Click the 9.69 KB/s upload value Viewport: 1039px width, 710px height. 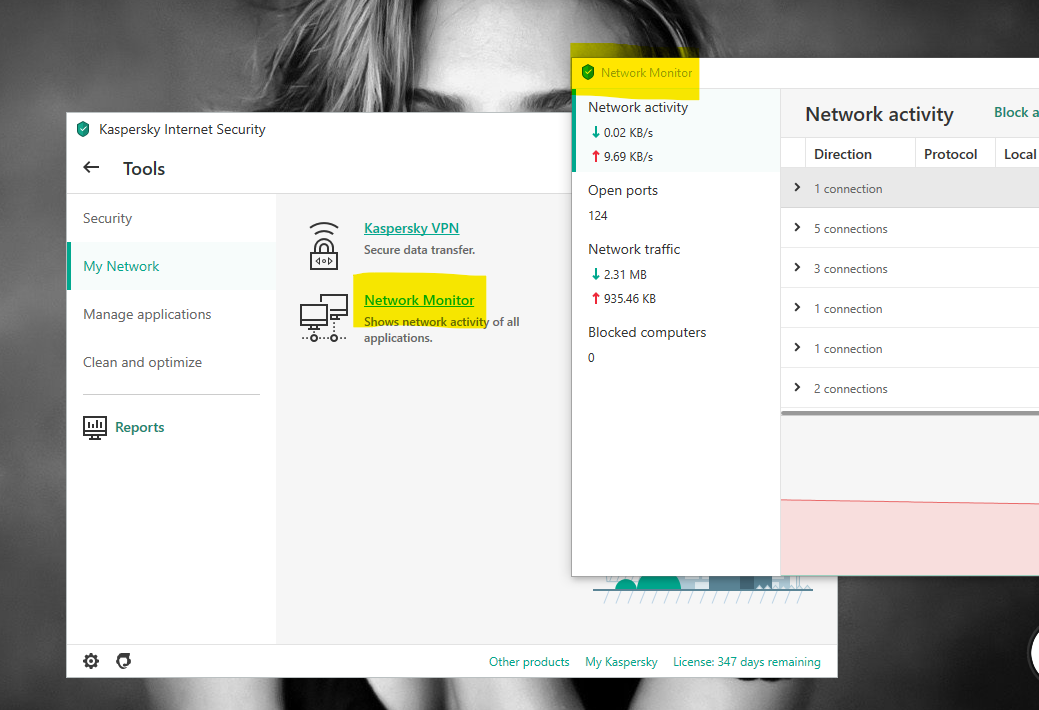[x=628, y=156]
